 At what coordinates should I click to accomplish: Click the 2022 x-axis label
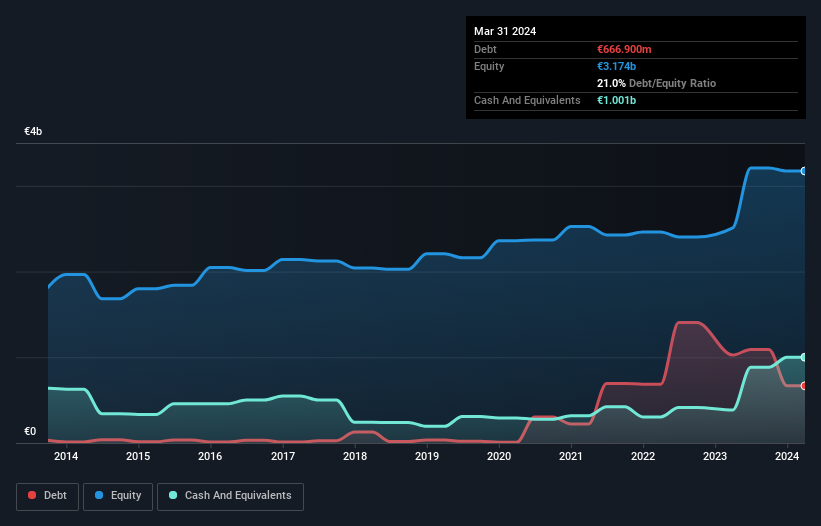click(643, 456)
